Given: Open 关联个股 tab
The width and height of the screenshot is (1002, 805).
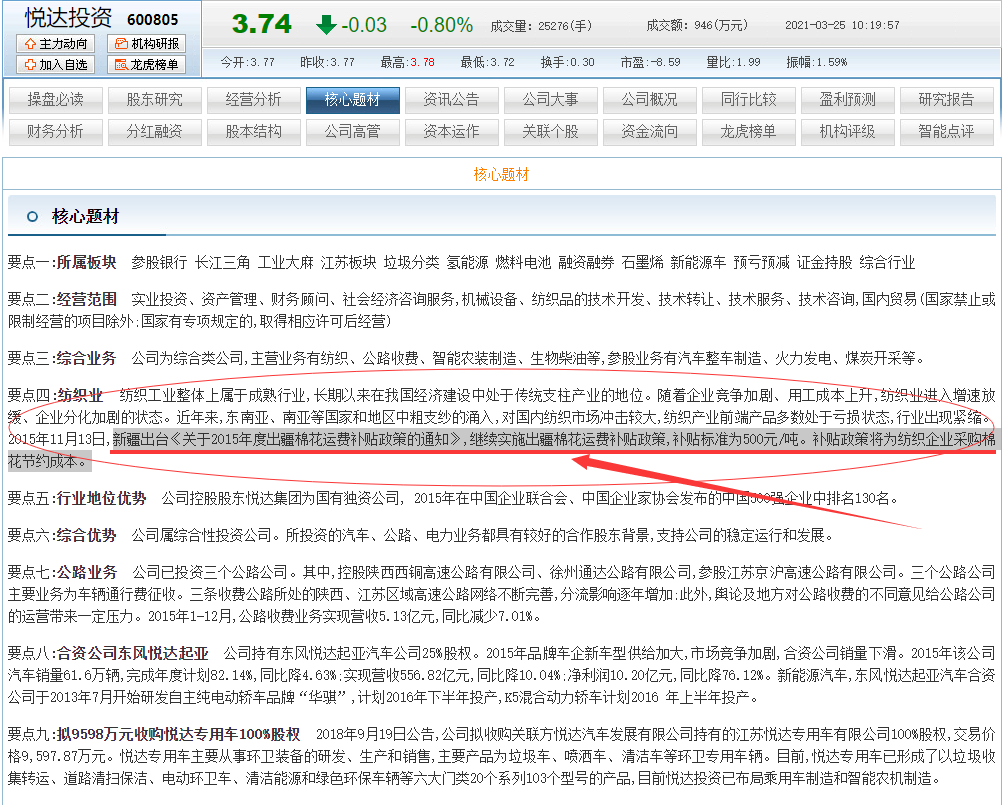Looking at the screenshot, I should point(551,132).
